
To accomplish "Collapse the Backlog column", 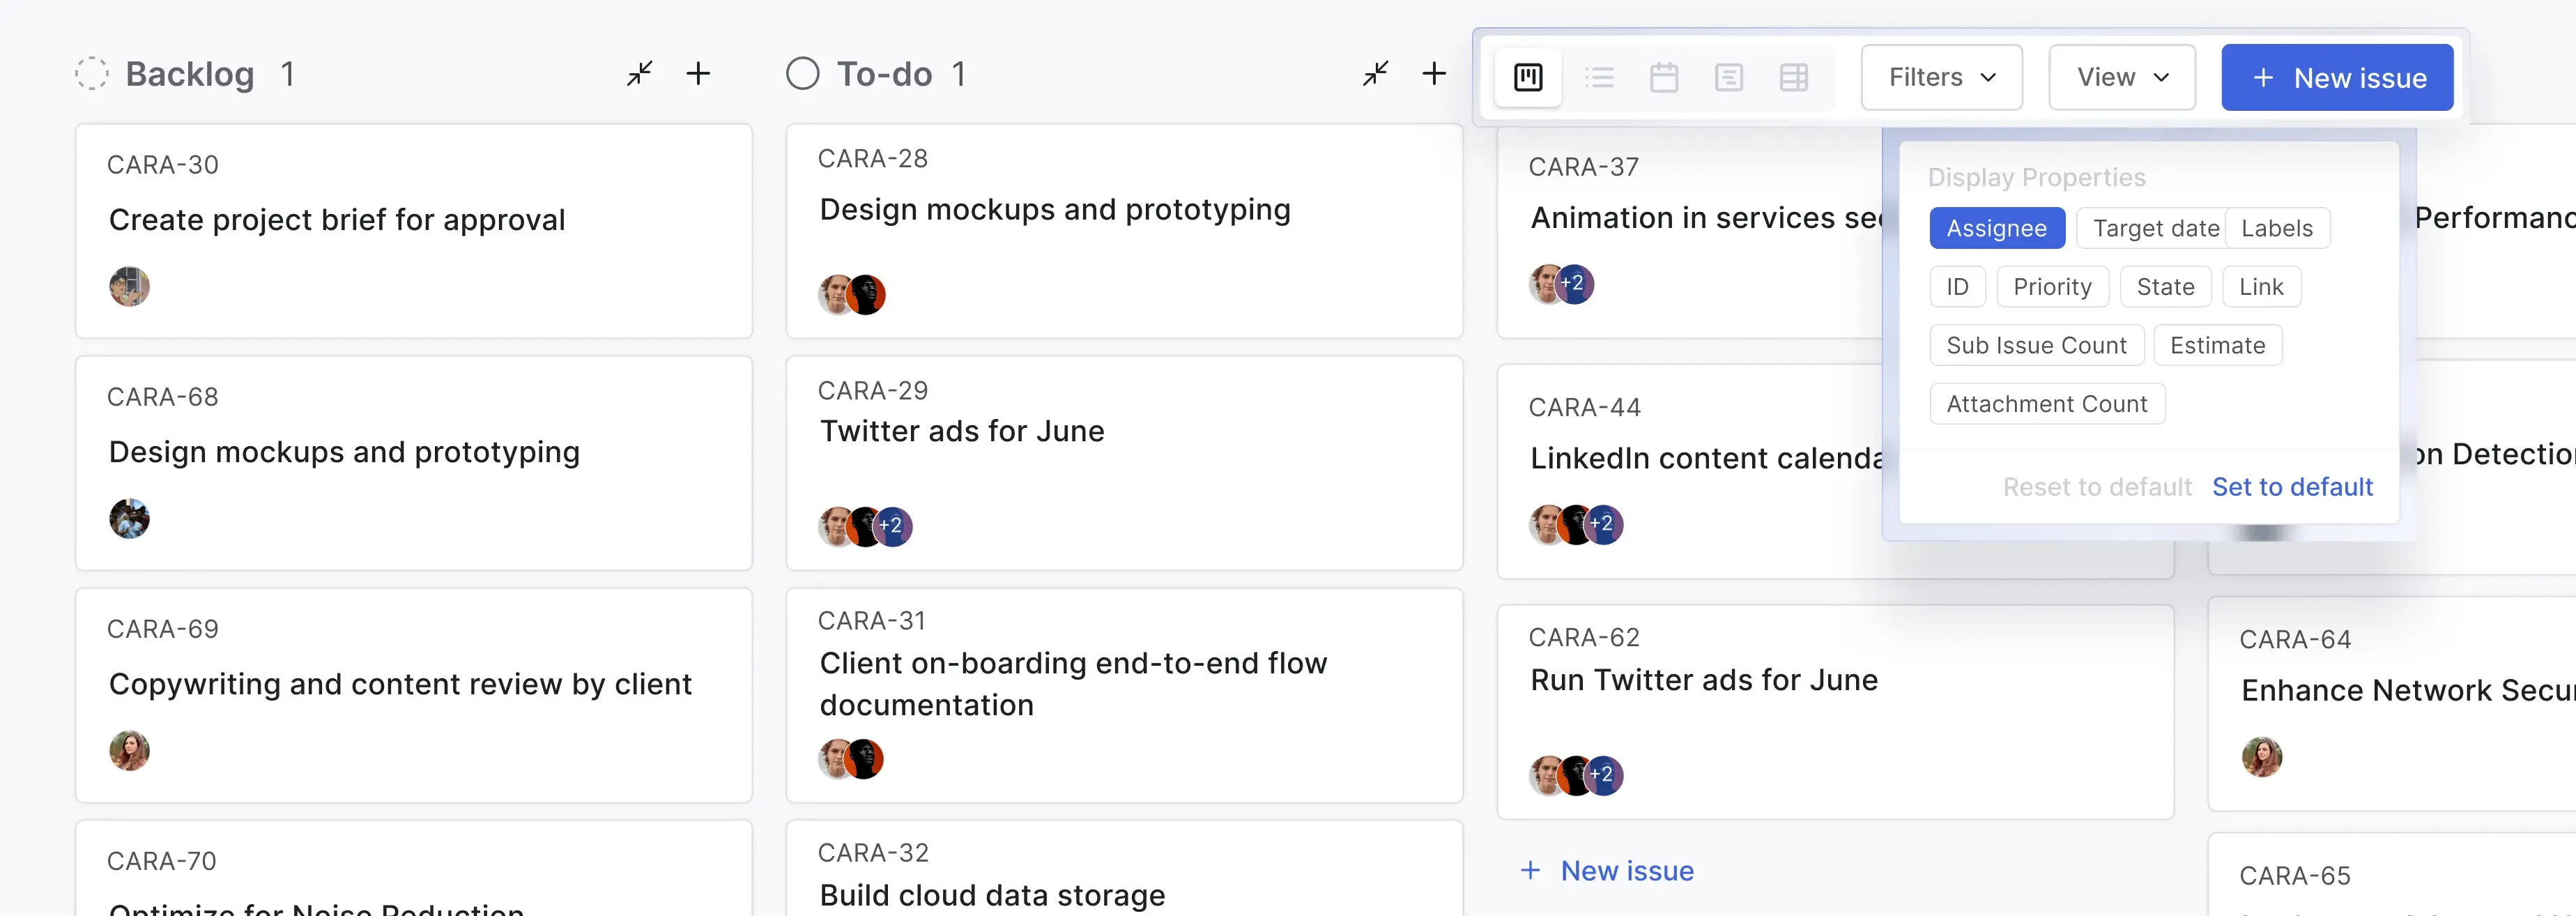I will click(x=640, y=73).
